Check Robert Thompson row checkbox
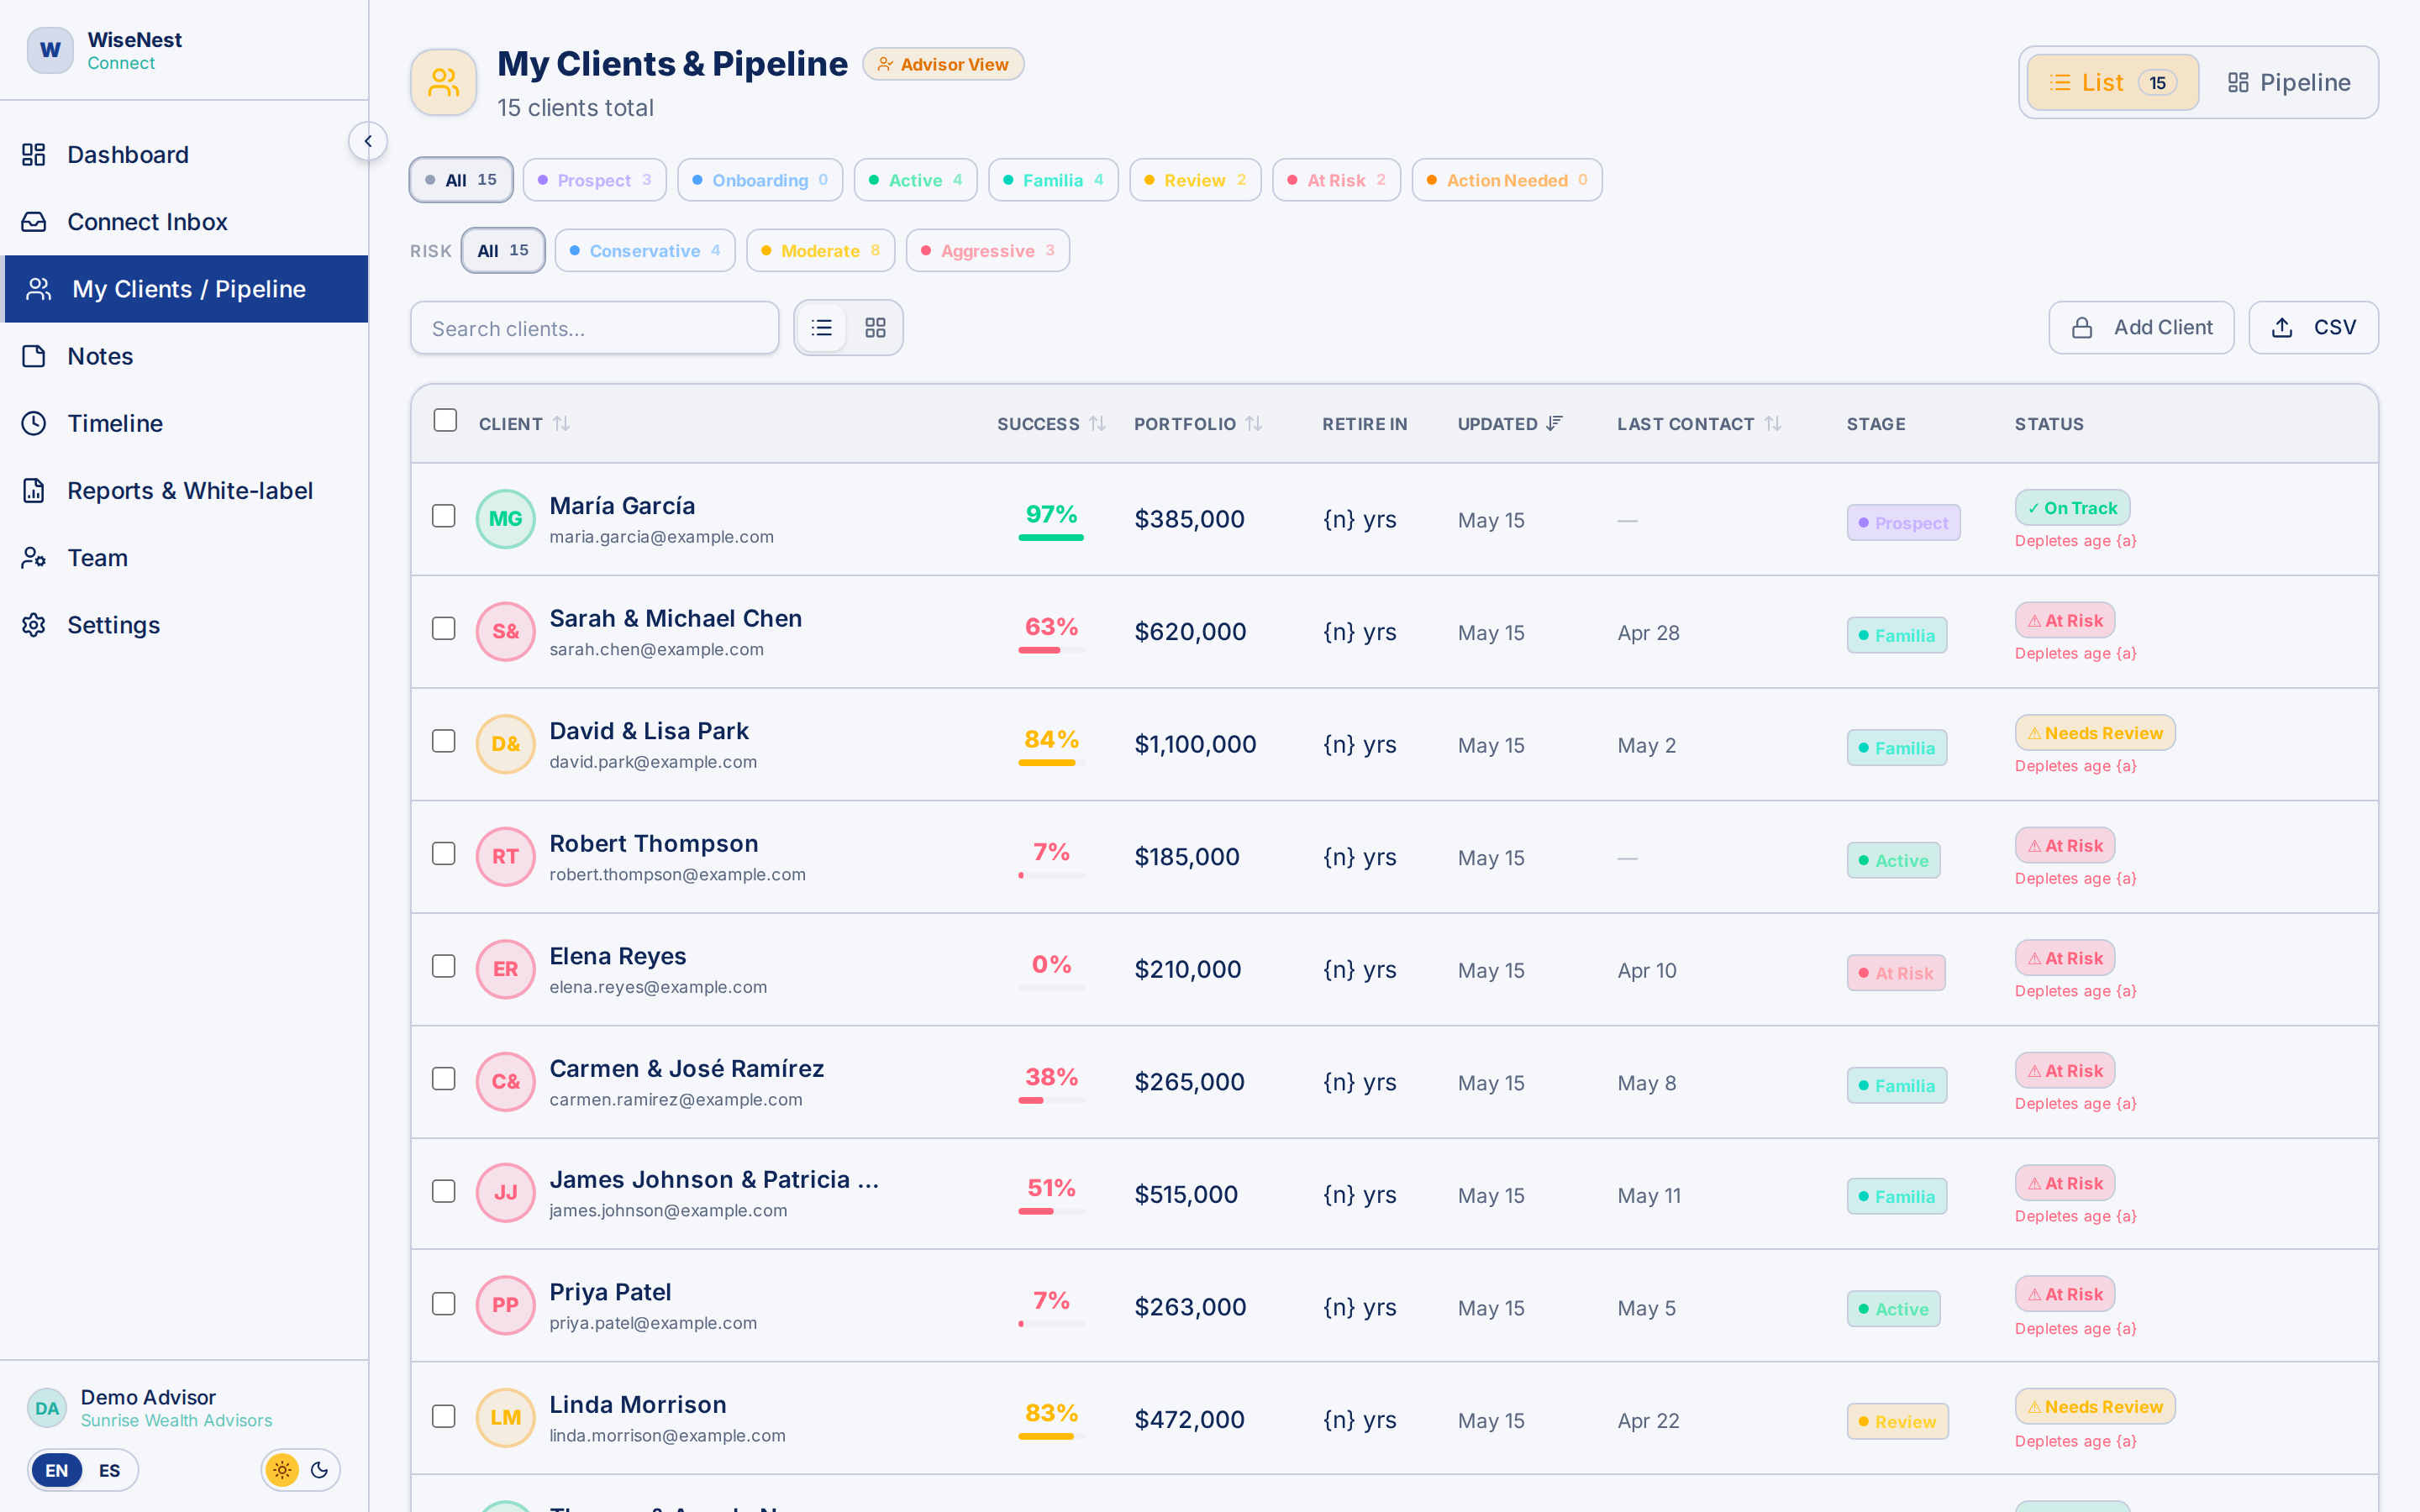The height and width of the screenshot is (1512, 2420). click(x=443, y=854)
